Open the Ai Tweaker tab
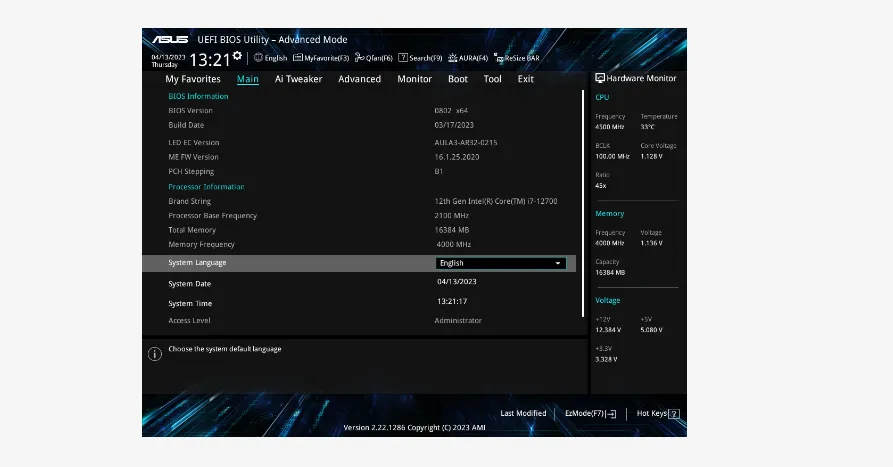This screenshot has width=893, height=467. tap(298, 79)
